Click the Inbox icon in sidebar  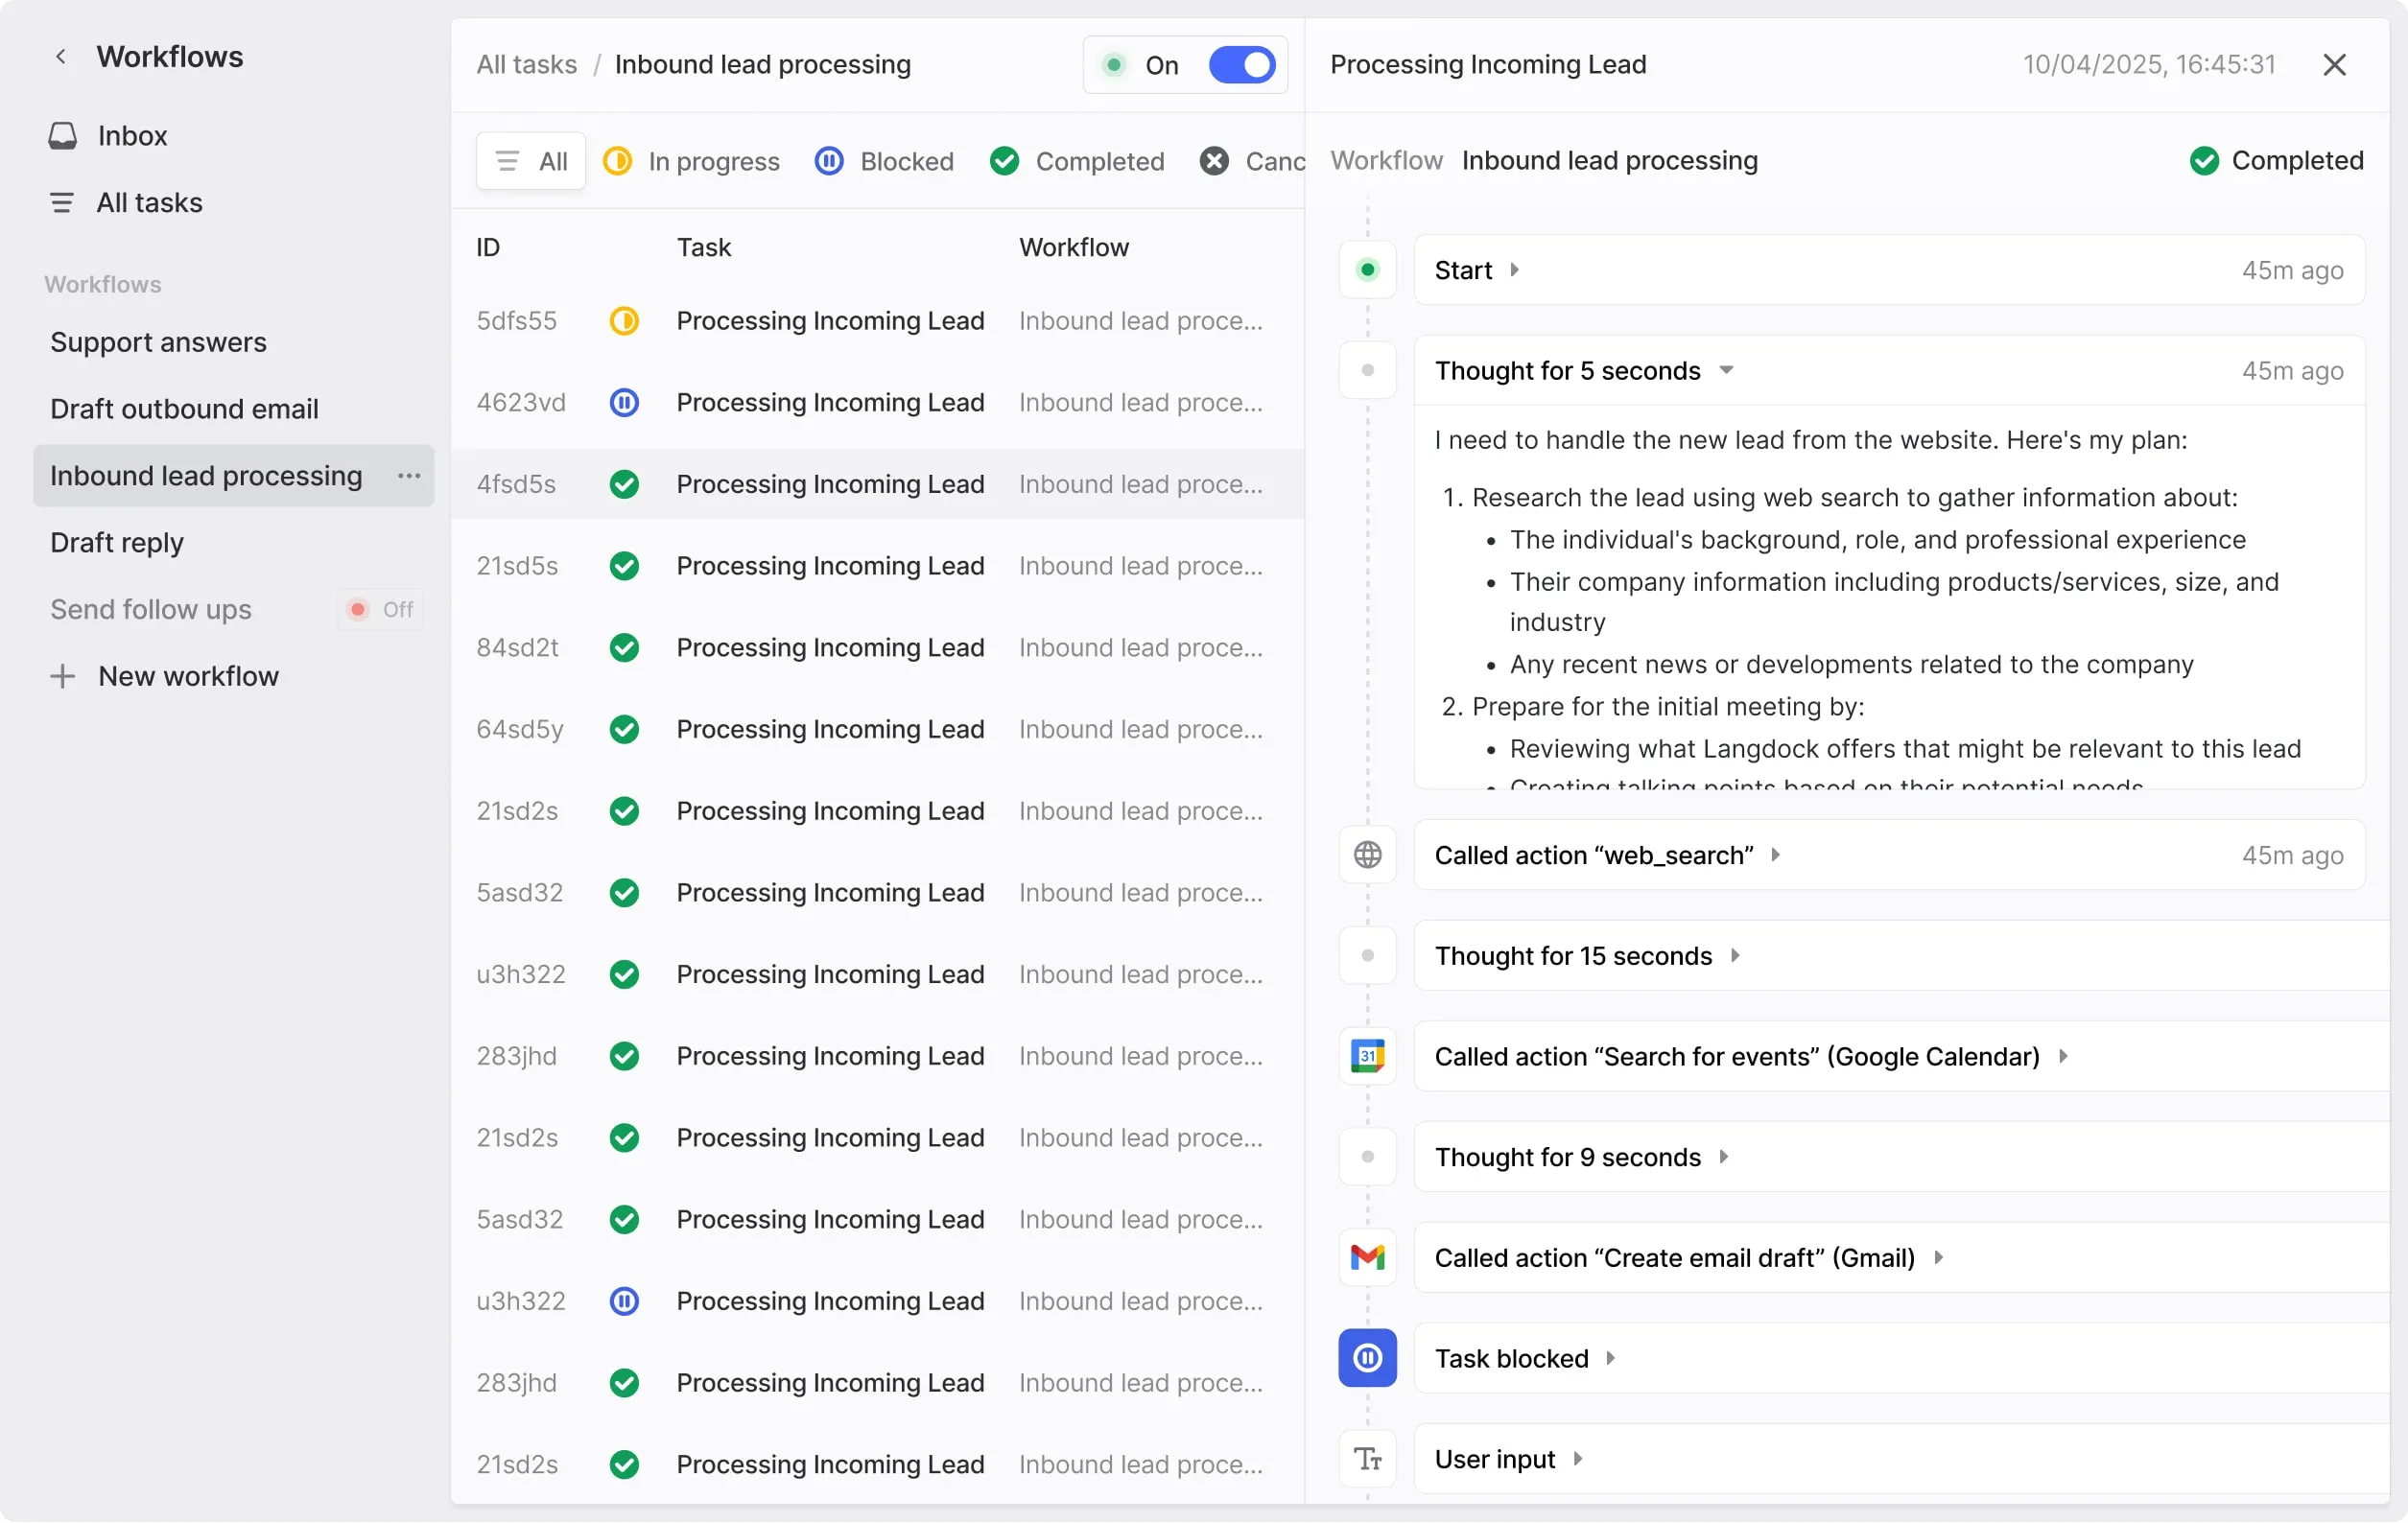point(63,136)
